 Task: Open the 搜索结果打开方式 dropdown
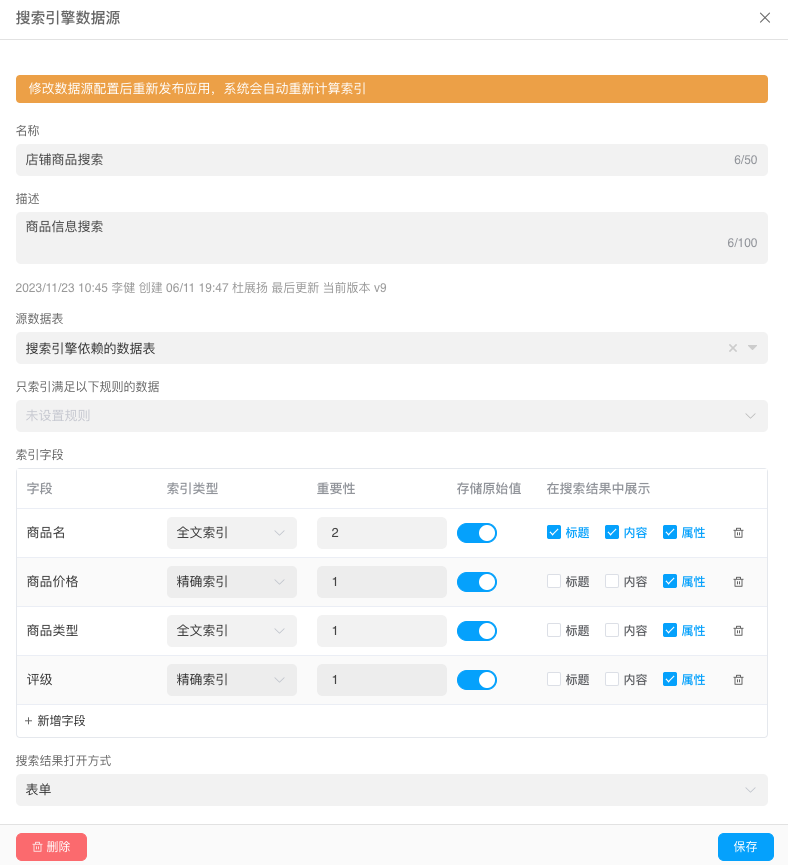[x=391, y=790]
